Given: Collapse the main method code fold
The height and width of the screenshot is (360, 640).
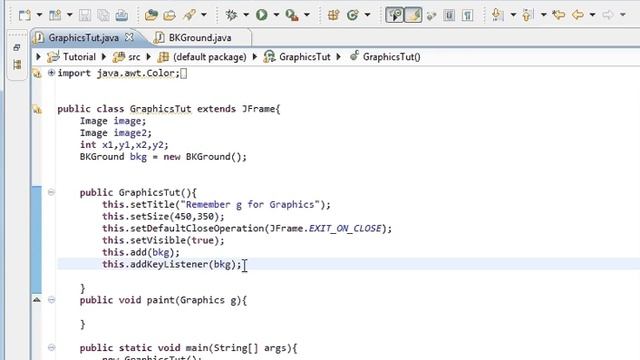Looking at the screenshot, I should pyautogui.click(x=51, y=348).
